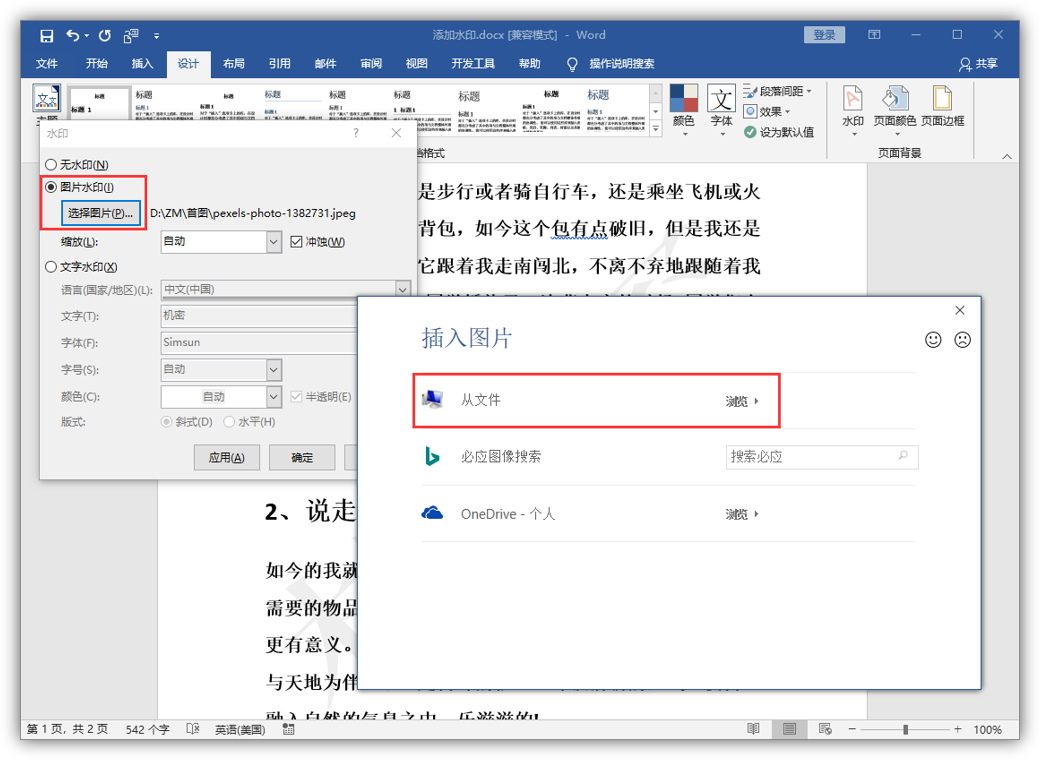Close the Insert Pictures dialog
The height and width of the screenshot is (760, 1040).
coord(959,310)
